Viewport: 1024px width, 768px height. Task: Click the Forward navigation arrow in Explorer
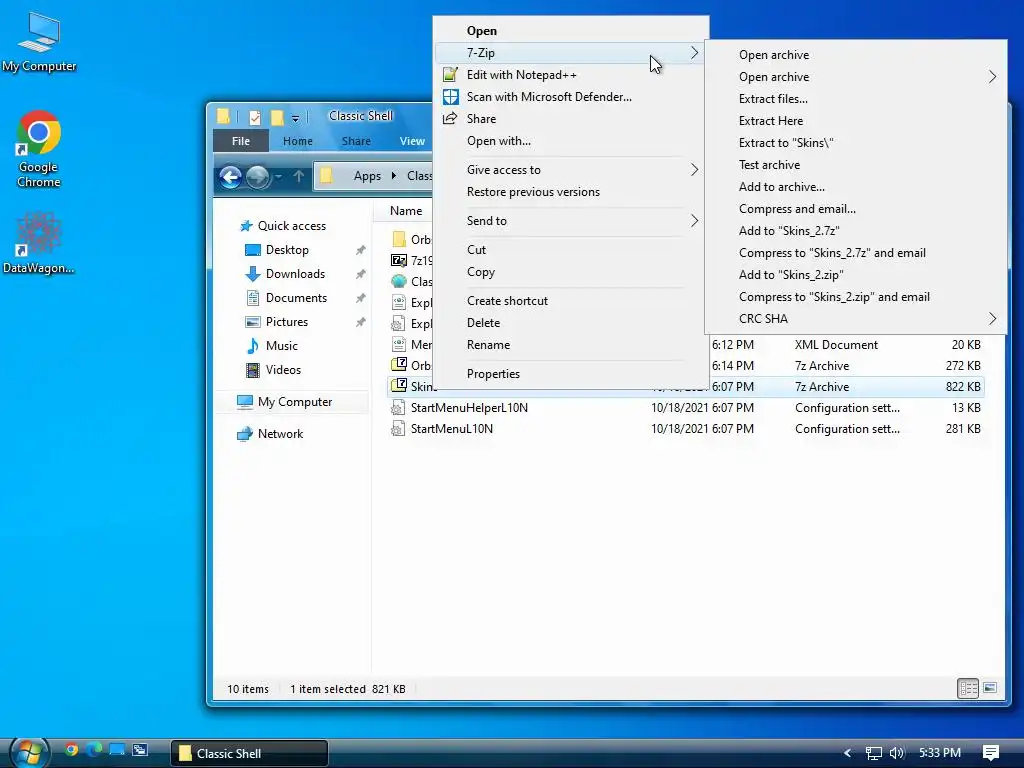coord(257,176)
